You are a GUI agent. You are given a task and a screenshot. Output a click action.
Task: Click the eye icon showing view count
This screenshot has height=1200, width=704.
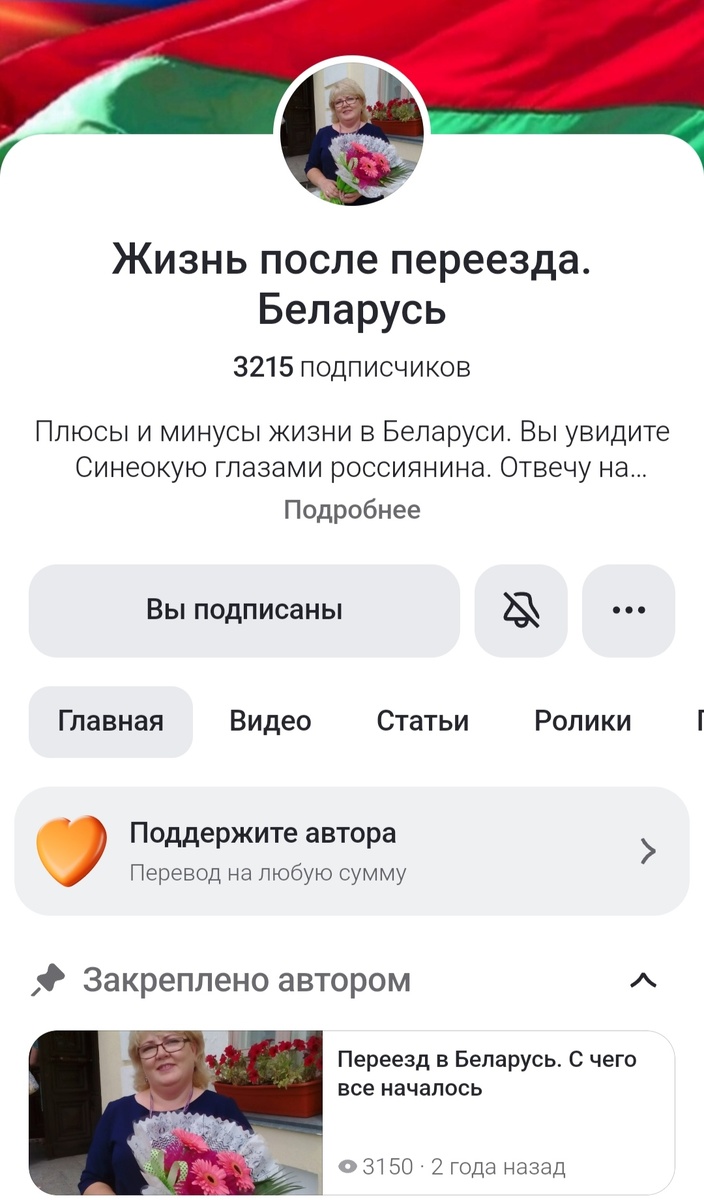tap(347, 1166)
